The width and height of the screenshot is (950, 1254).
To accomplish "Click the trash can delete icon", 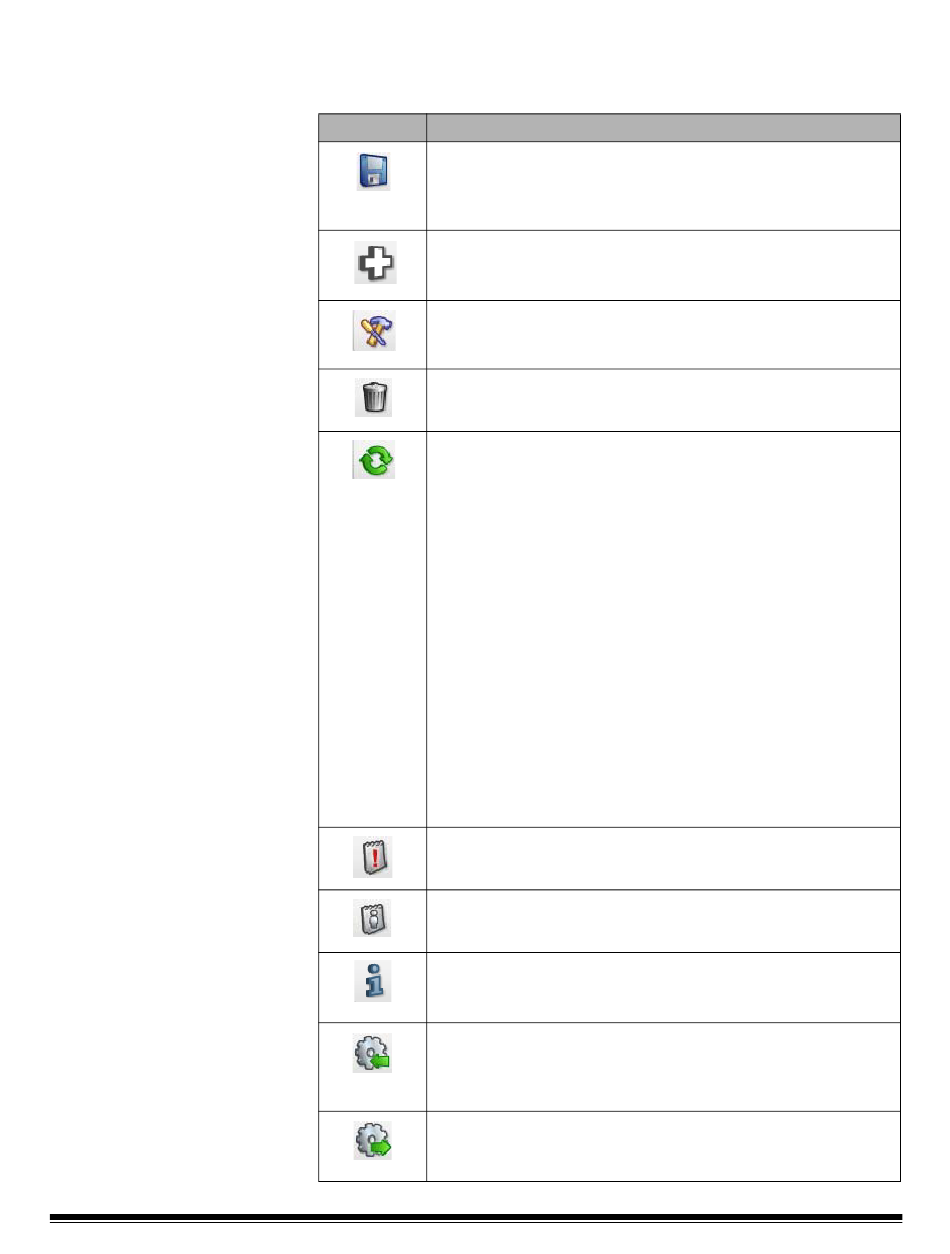I will pyautogui.click(x=374, y=398).
